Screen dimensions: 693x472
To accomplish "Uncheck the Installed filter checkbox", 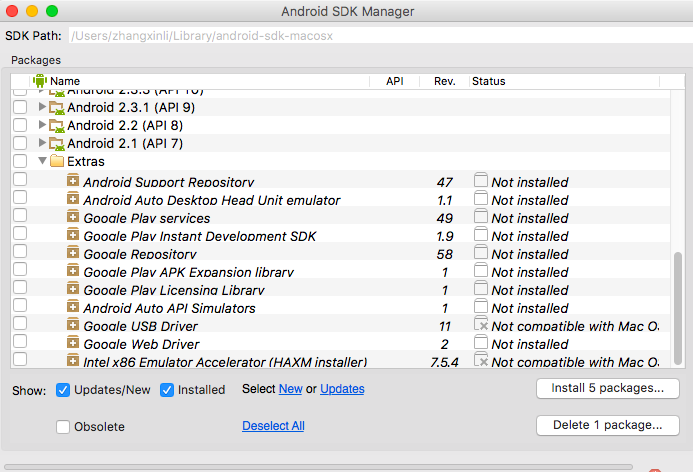I will click(x=167, y=390).
